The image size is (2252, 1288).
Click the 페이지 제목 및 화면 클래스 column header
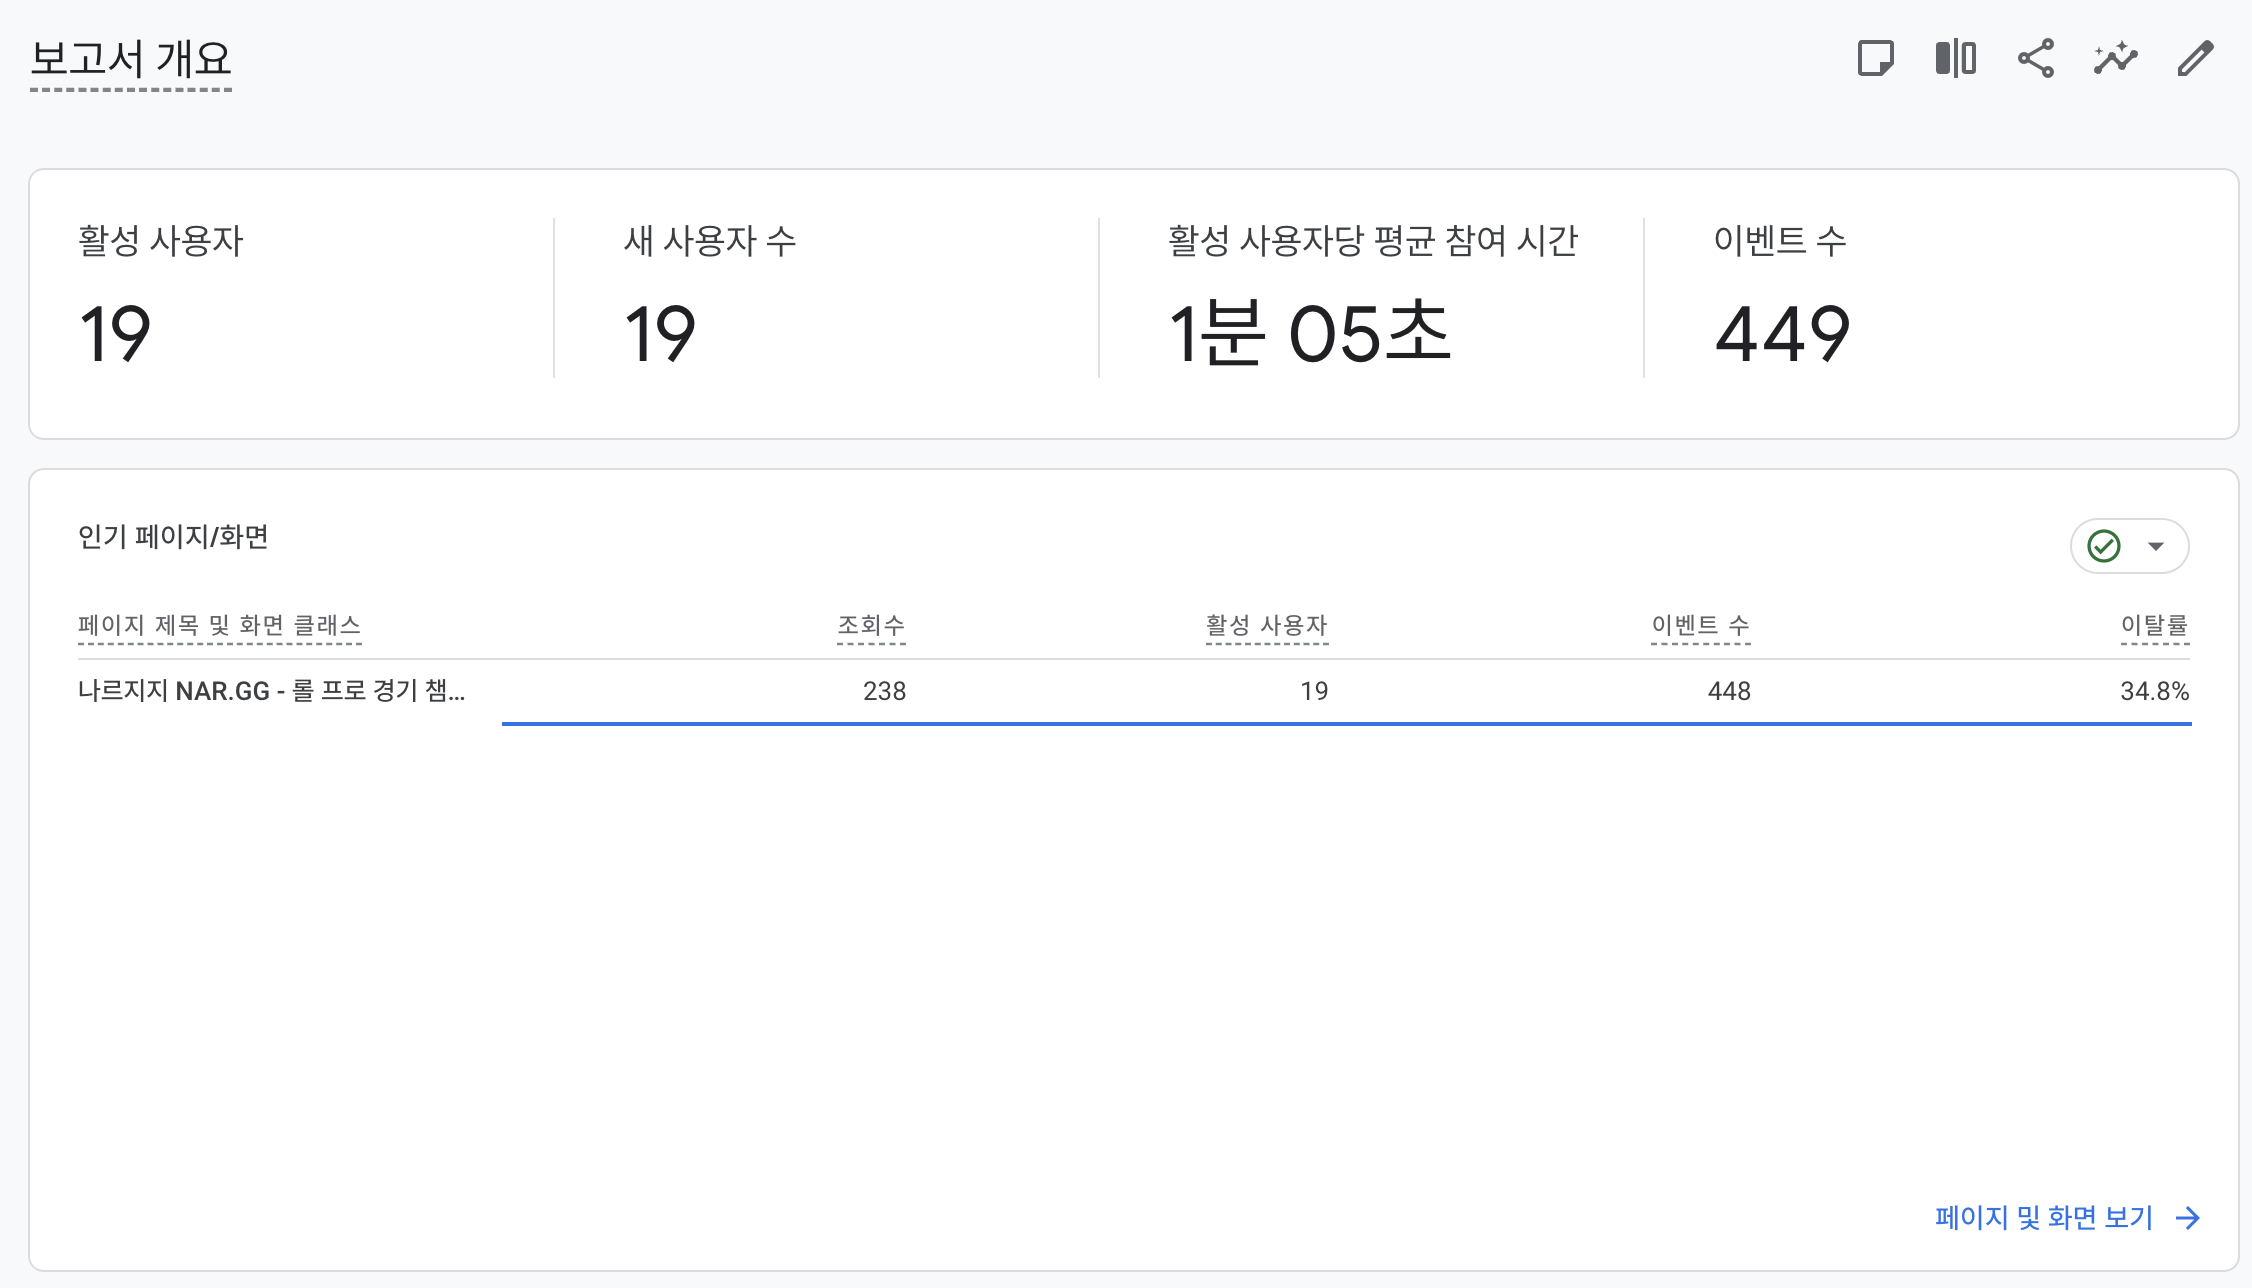219,626
